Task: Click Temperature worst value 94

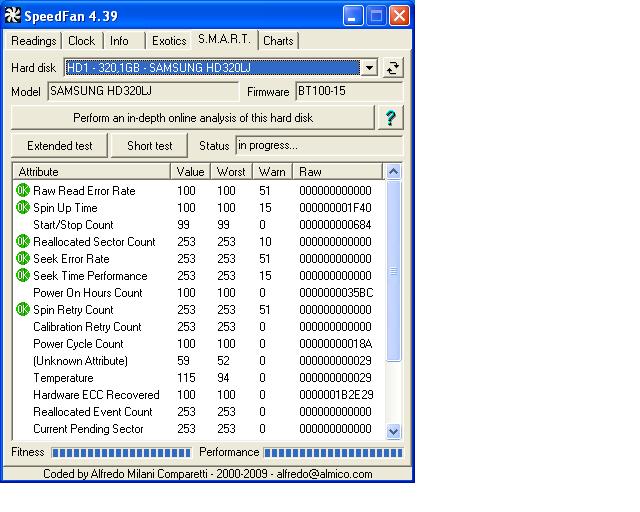Action: (223, 378)
